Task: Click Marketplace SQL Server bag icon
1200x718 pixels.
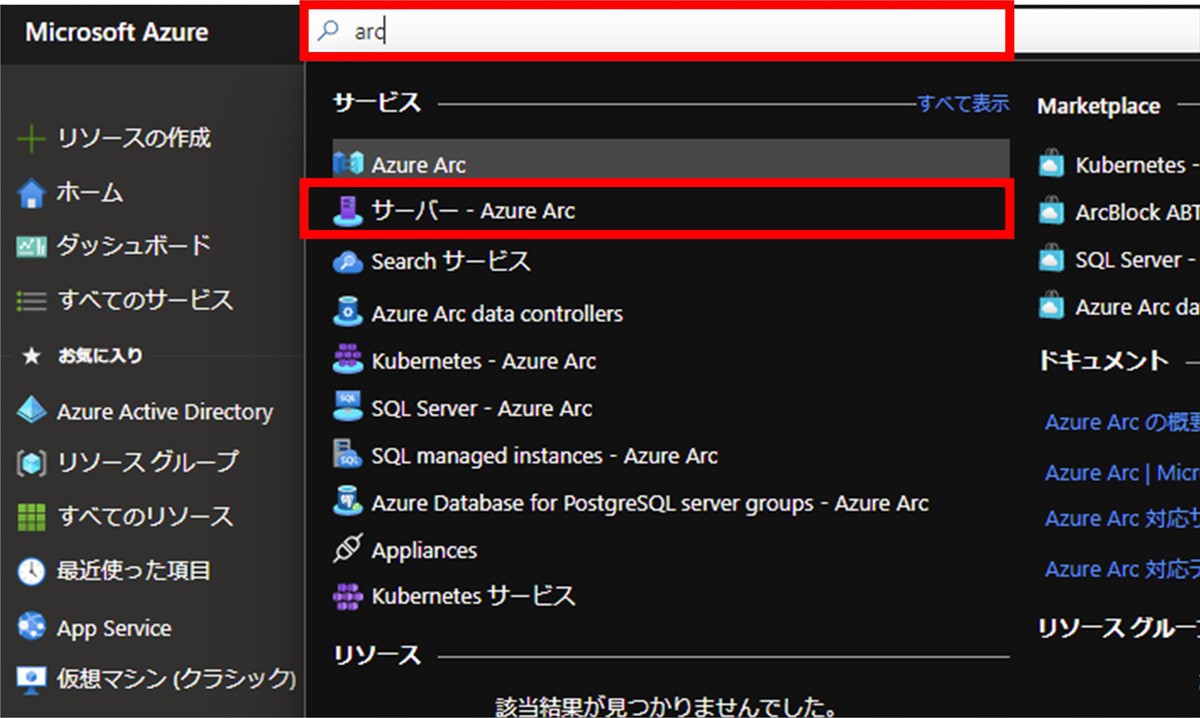Action: point(1052,259)
